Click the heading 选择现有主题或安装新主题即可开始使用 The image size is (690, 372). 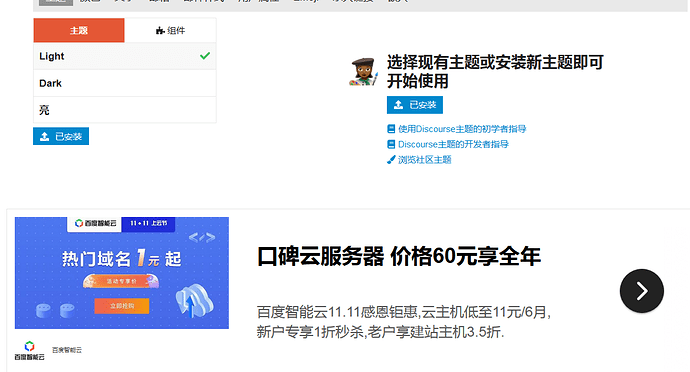point(495,72)
